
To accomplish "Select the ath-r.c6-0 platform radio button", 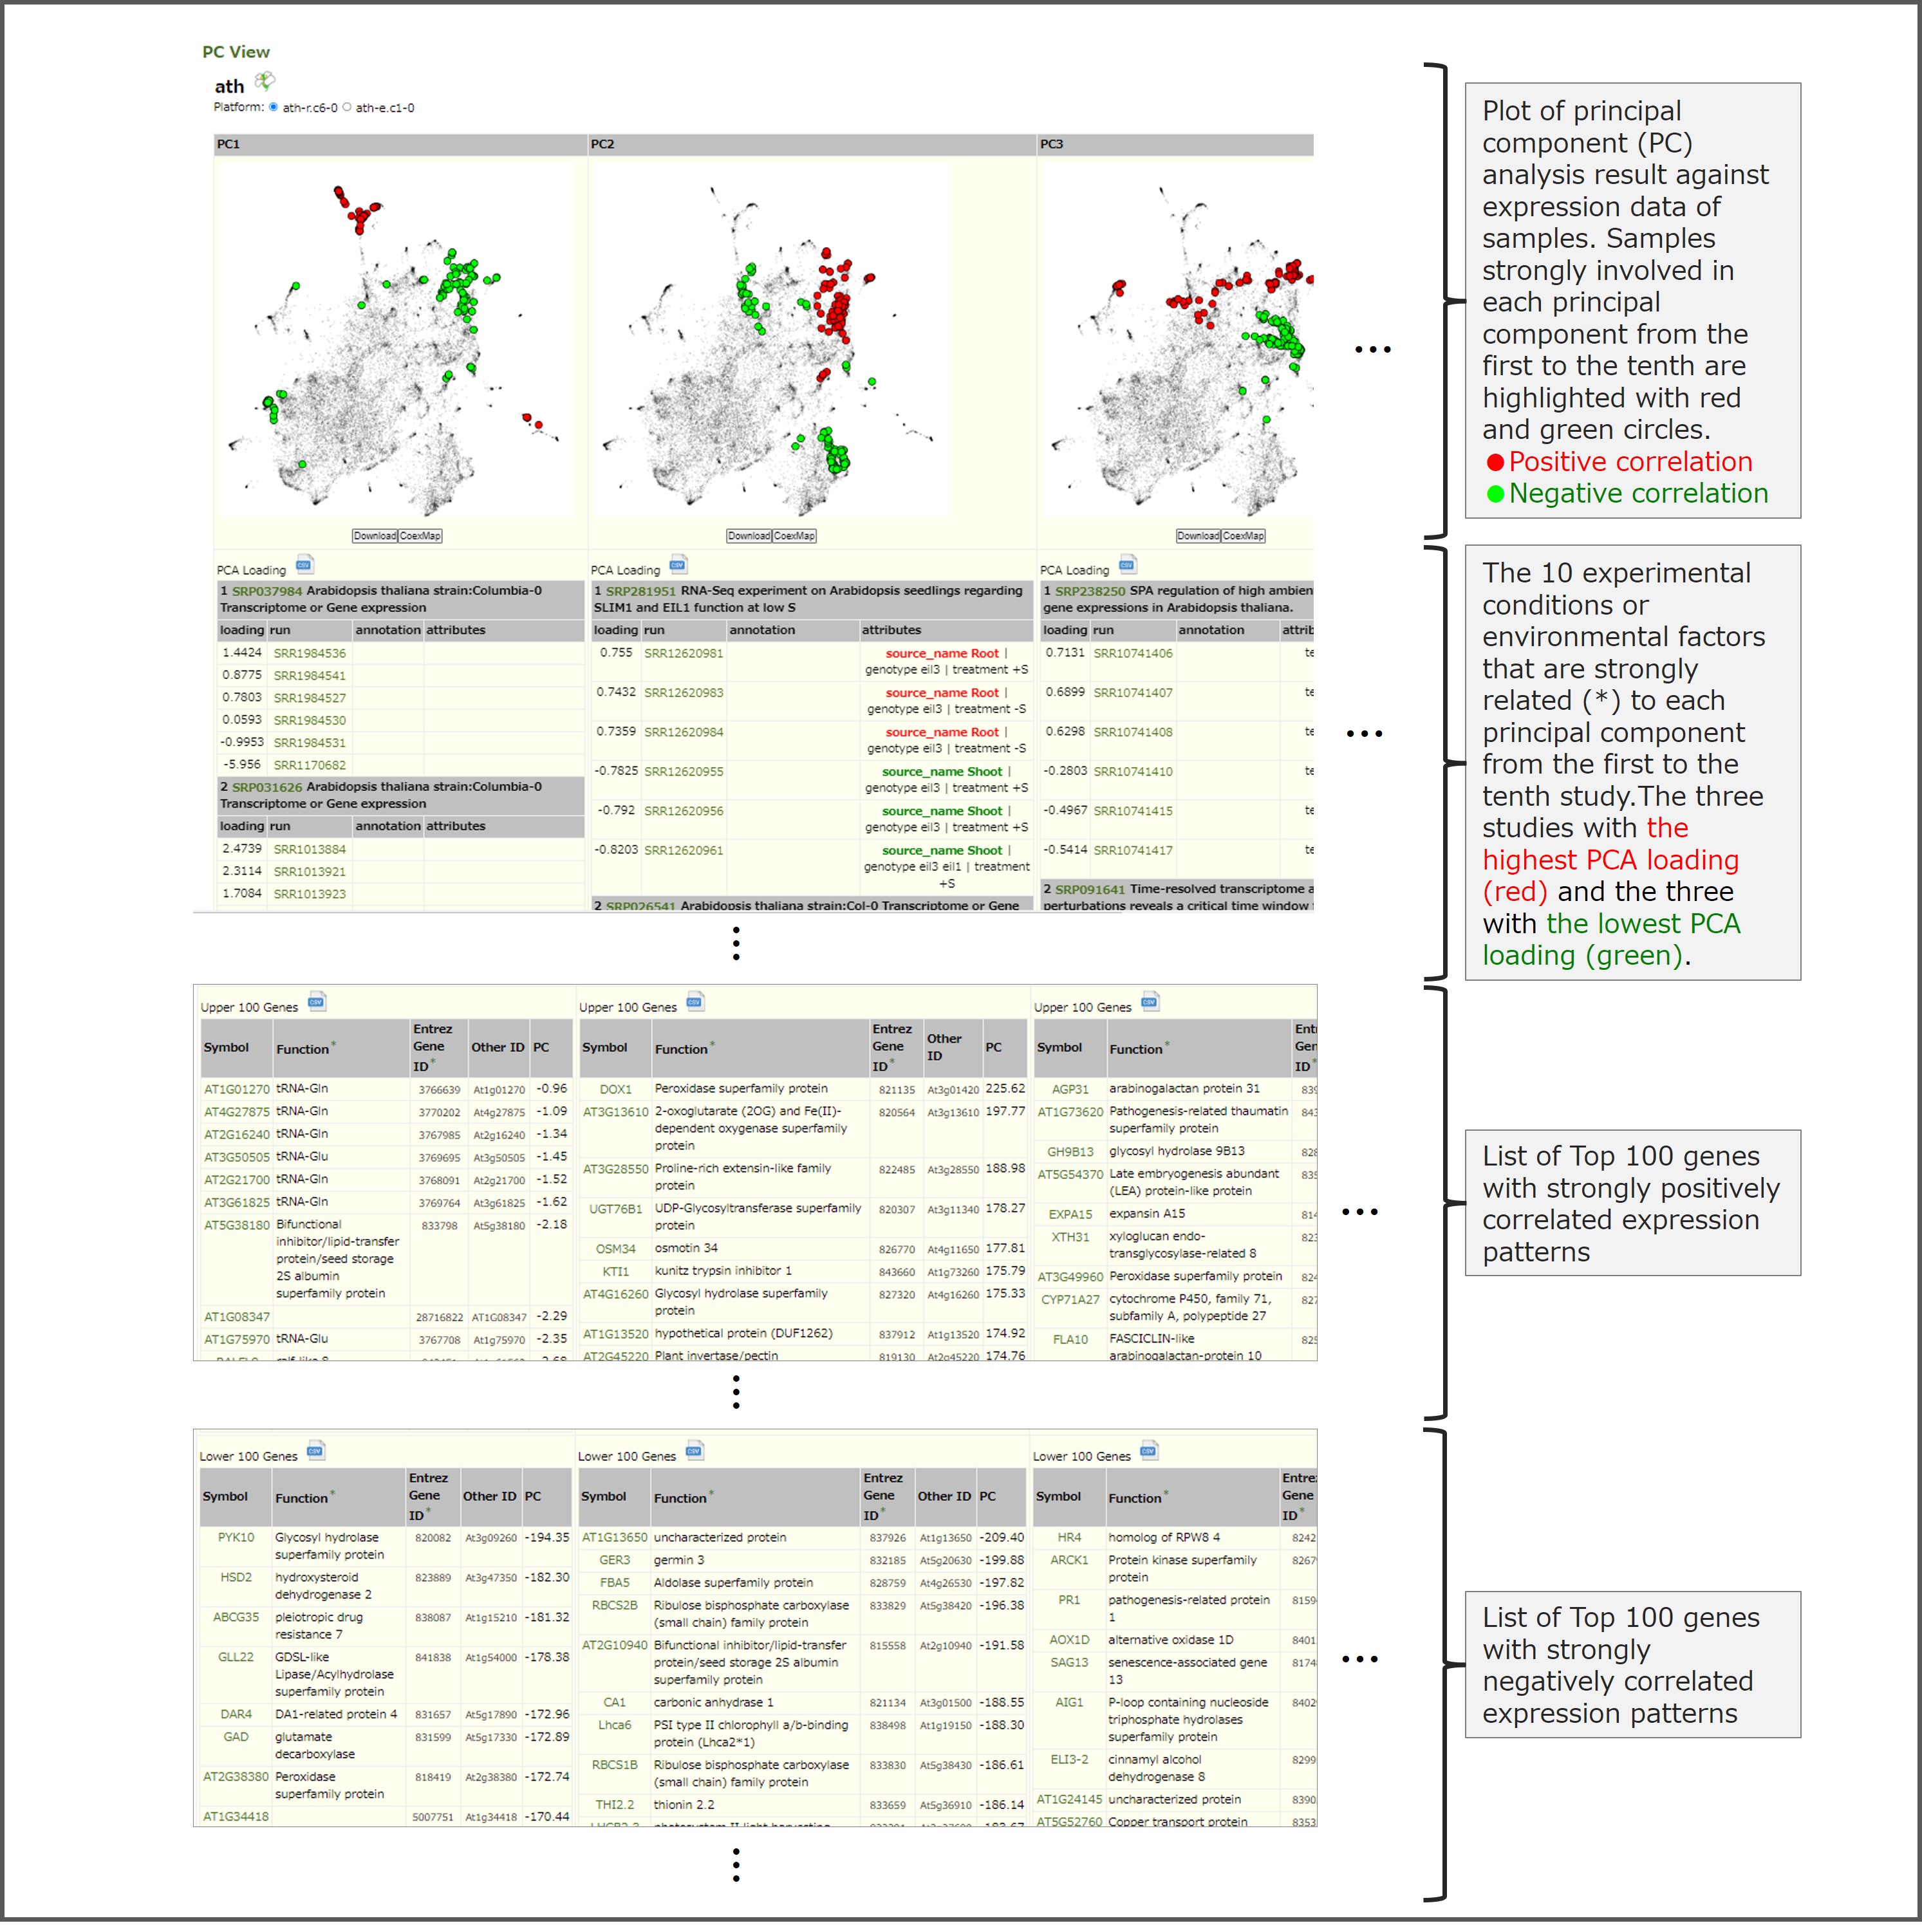I will (x=274, y=107).
